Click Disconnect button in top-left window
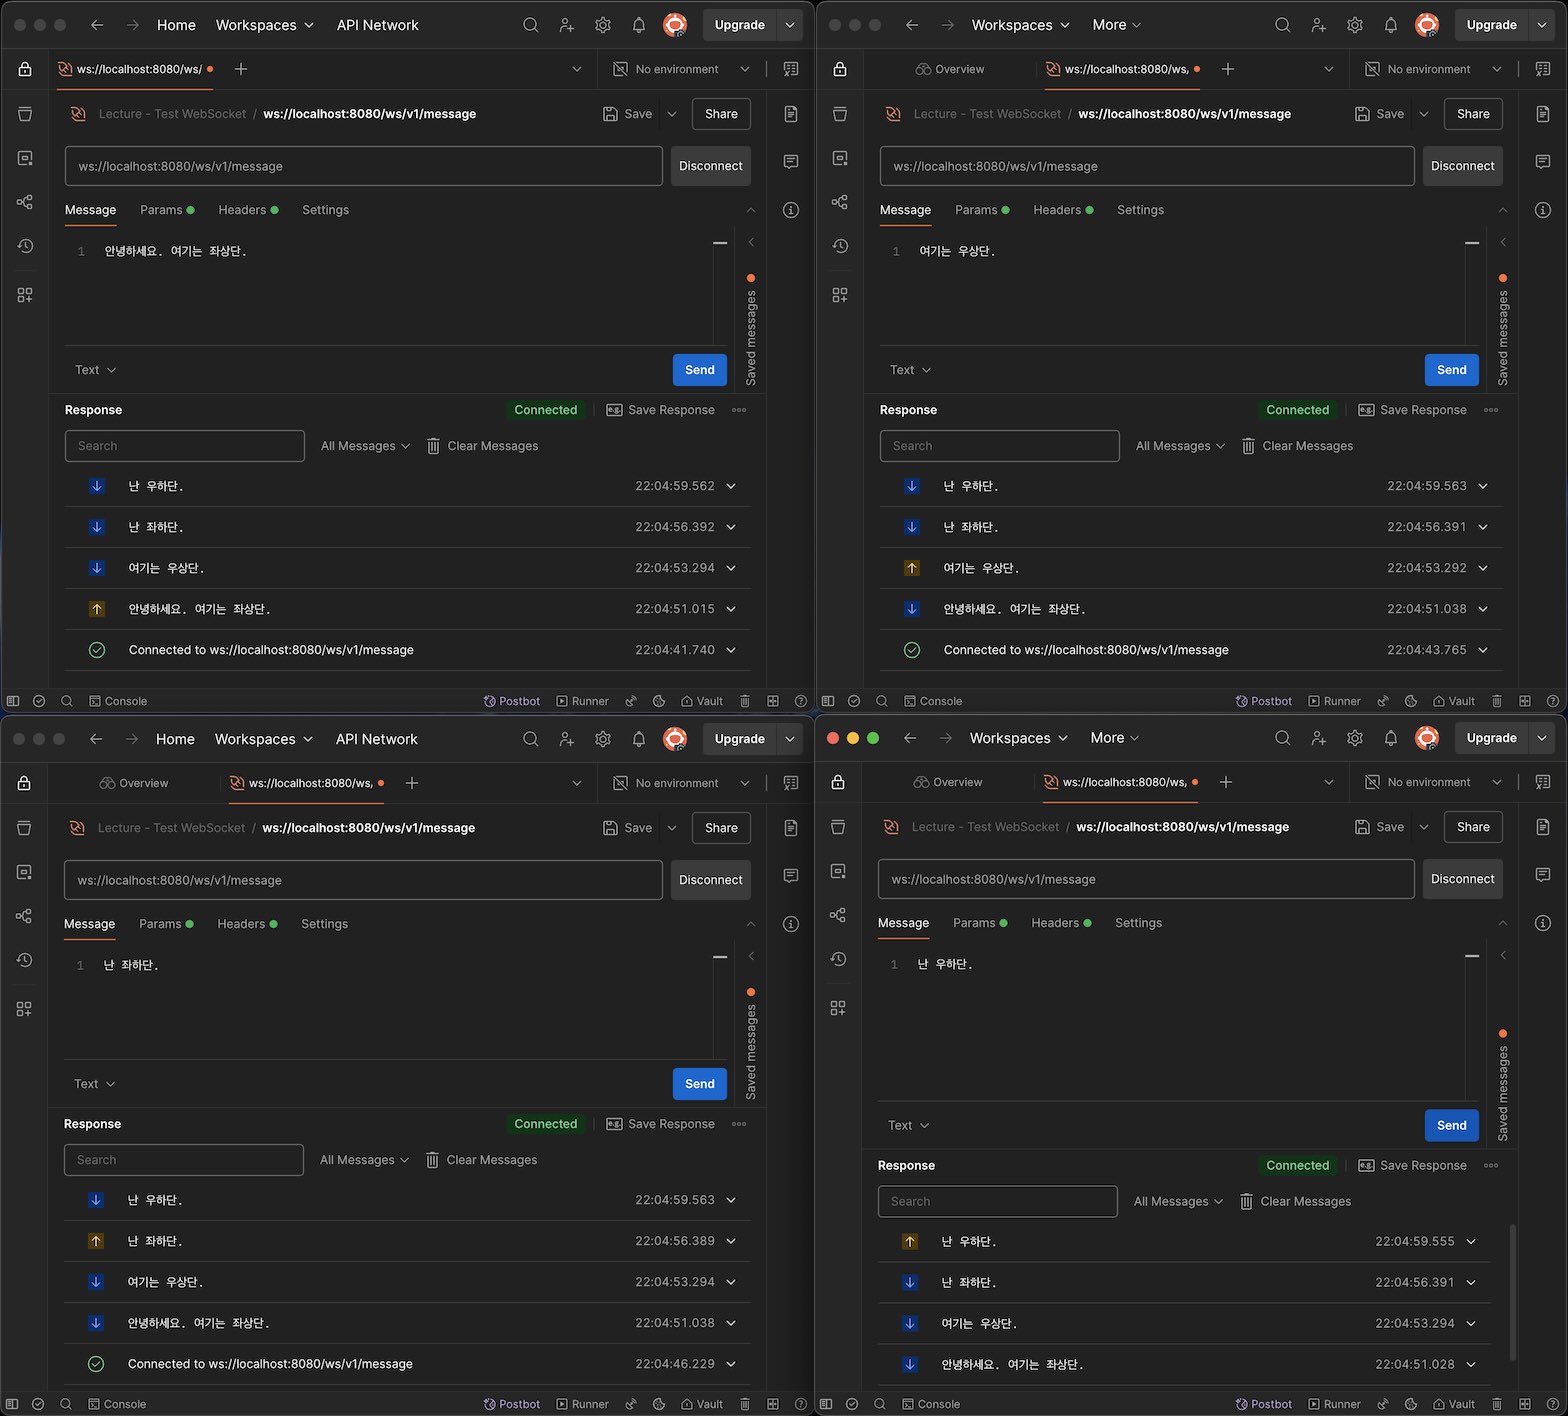 [711, 166]
